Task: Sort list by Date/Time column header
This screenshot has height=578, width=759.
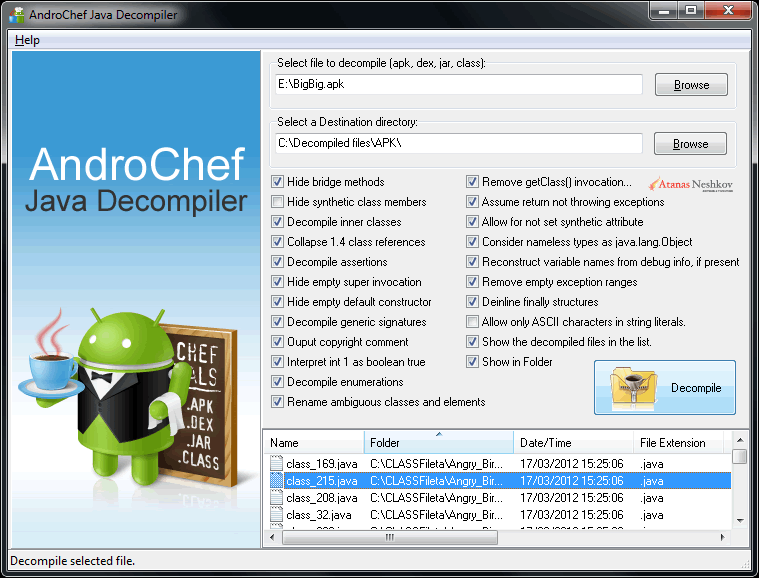Action: coord(573,442)
